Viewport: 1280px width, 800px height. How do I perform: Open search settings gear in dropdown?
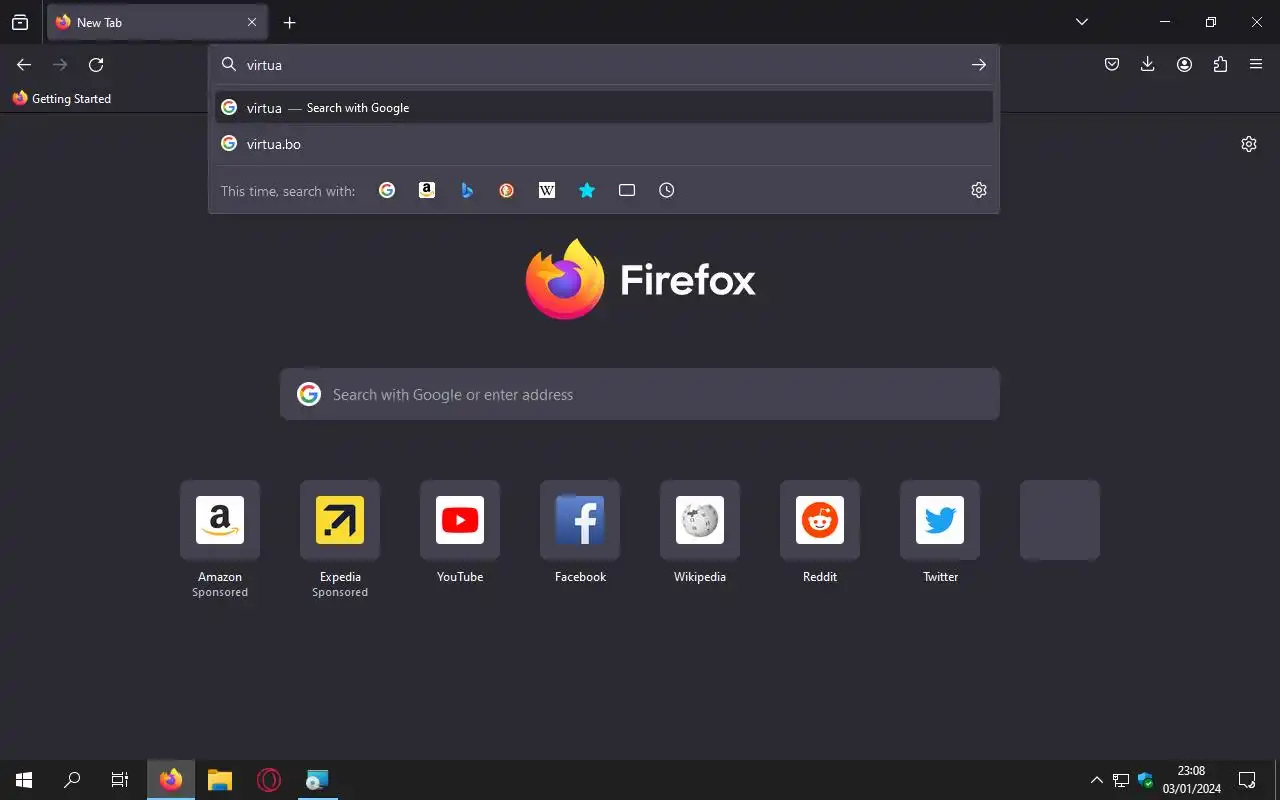point(979,190)
